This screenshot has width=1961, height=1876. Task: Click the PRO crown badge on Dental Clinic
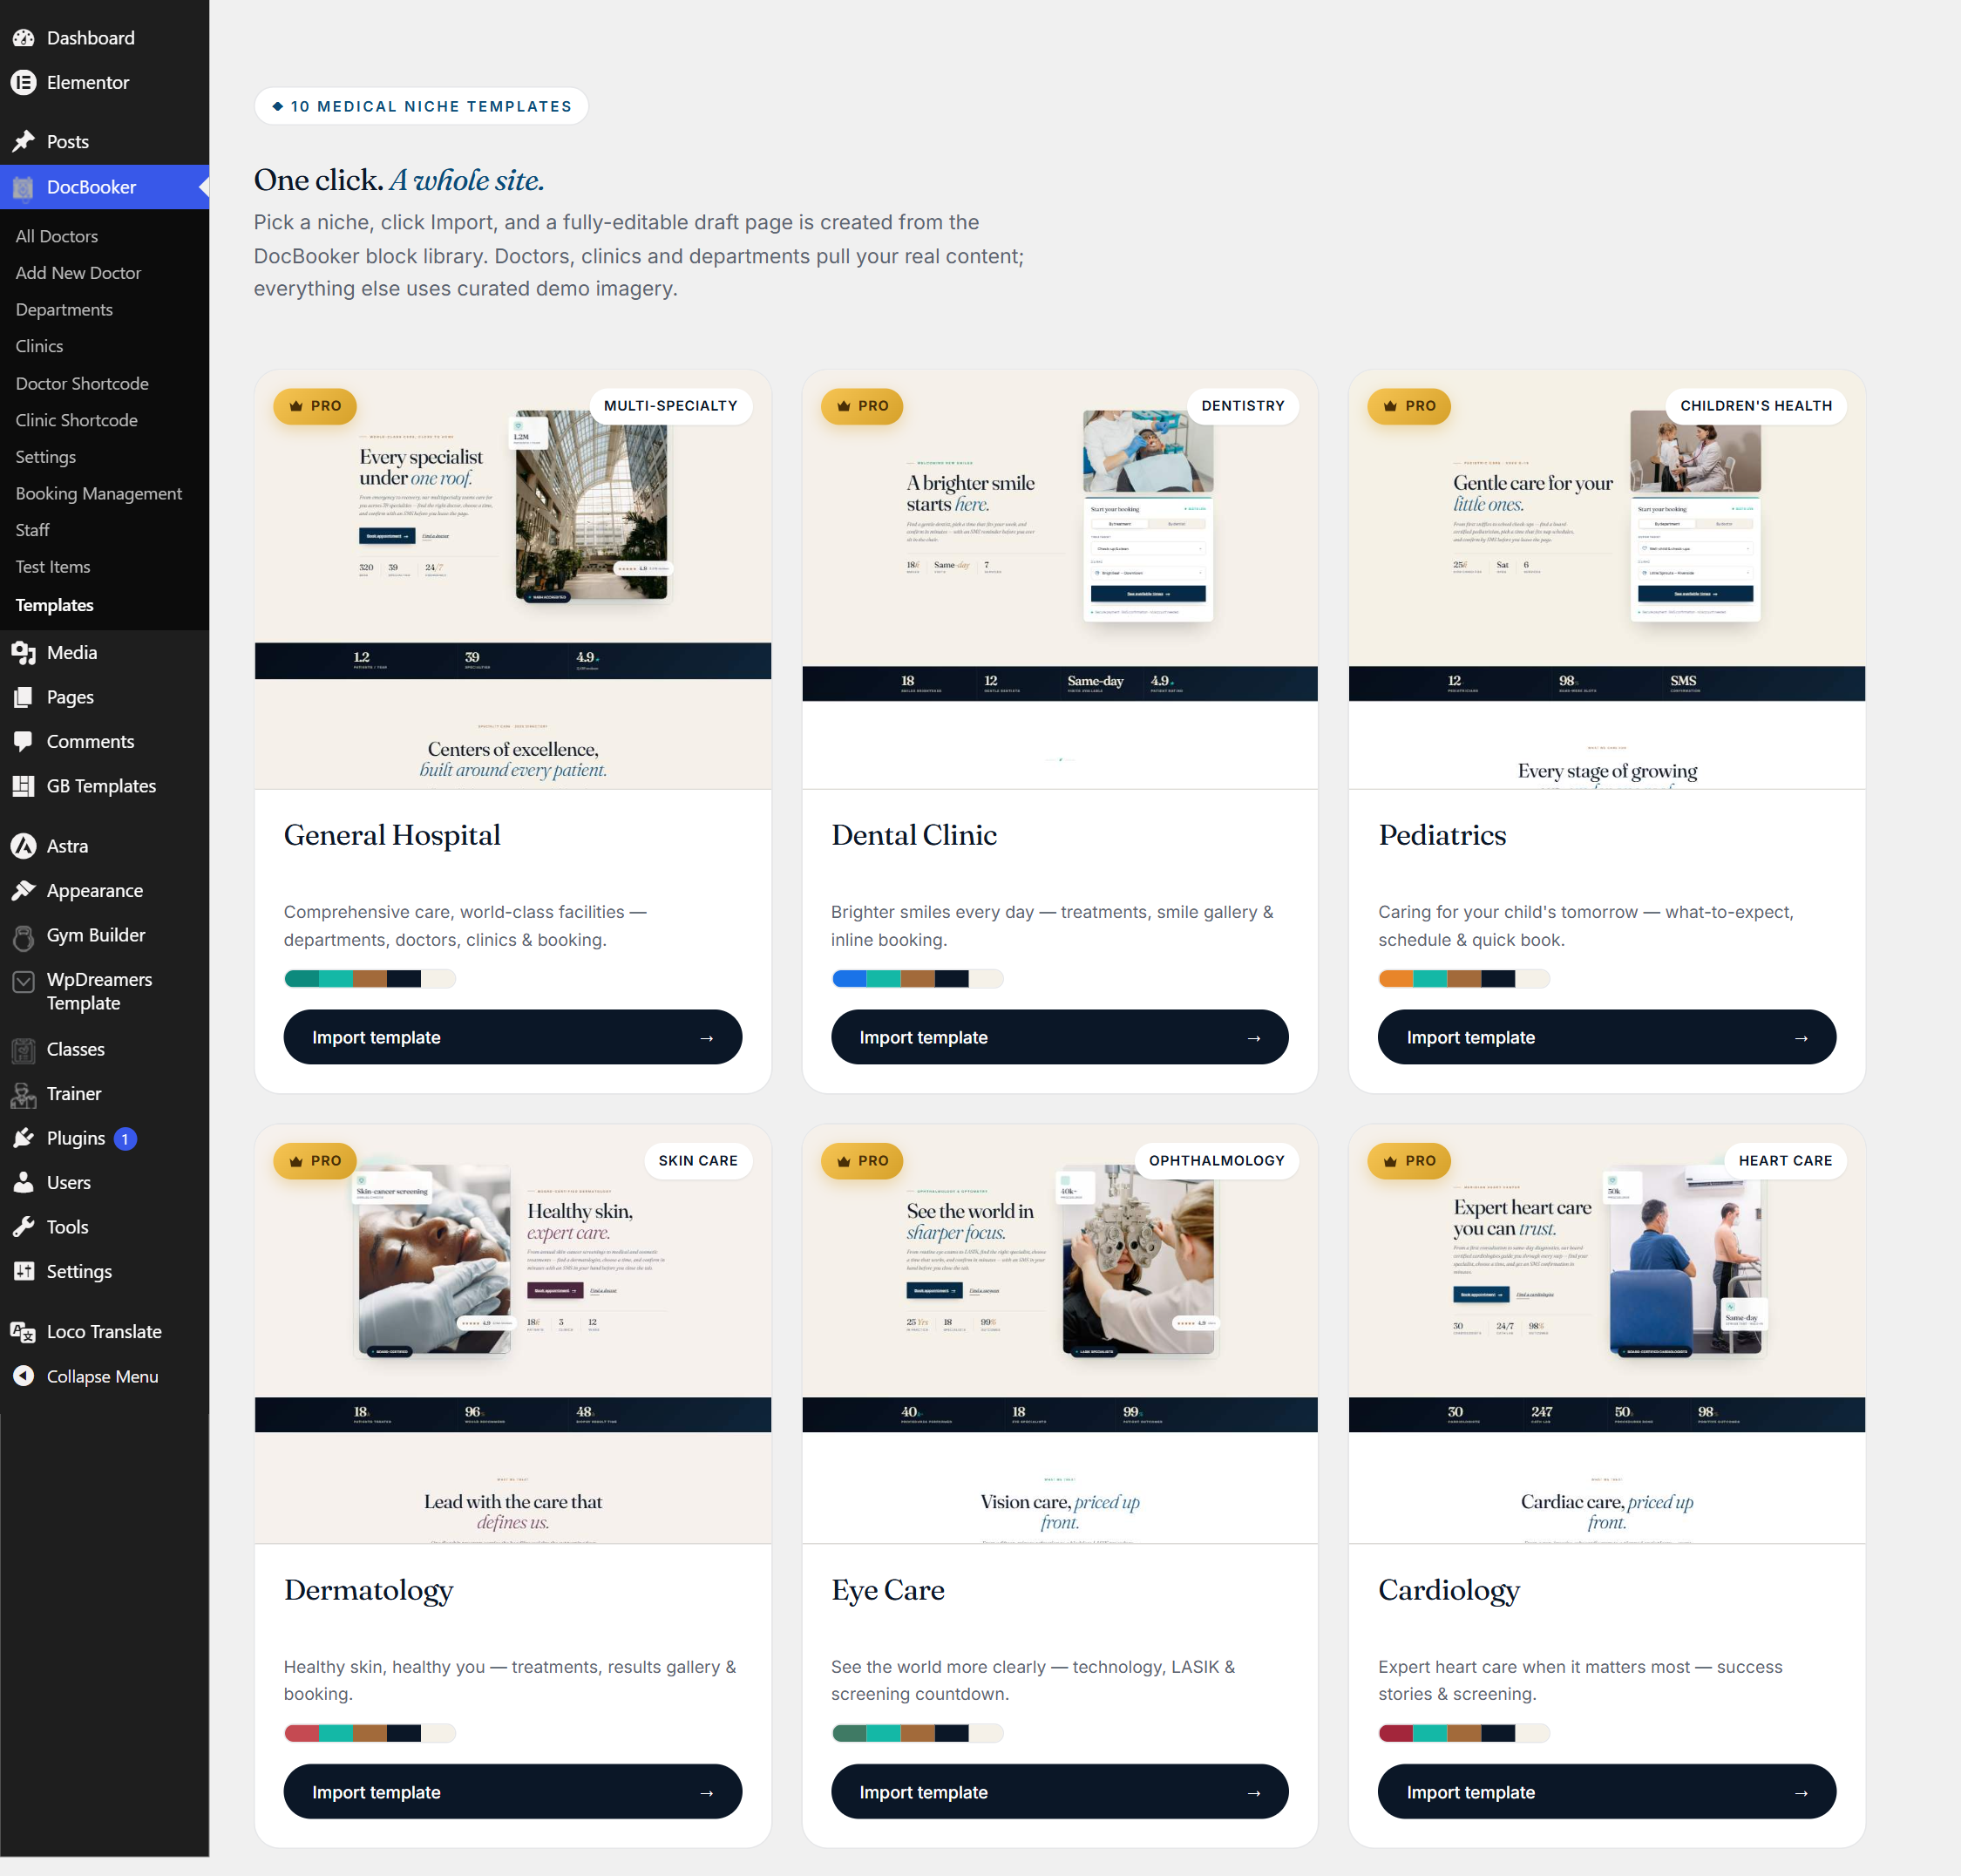pyautogui.click(x=862, y=406)
